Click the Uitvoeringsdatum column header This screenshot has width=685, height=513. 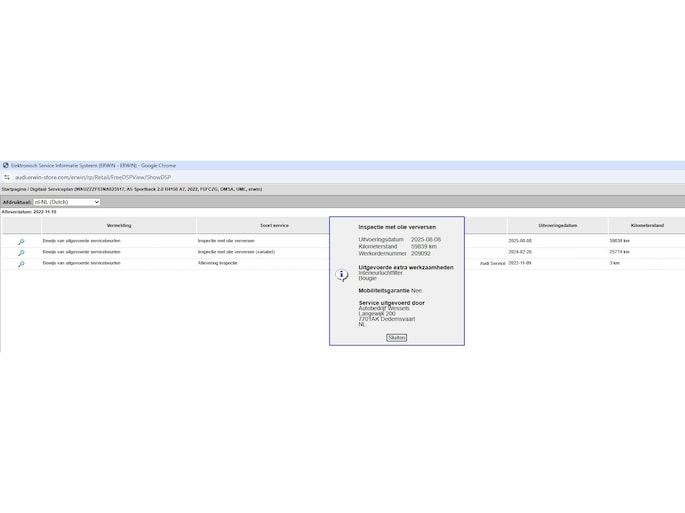coord(557,226)
